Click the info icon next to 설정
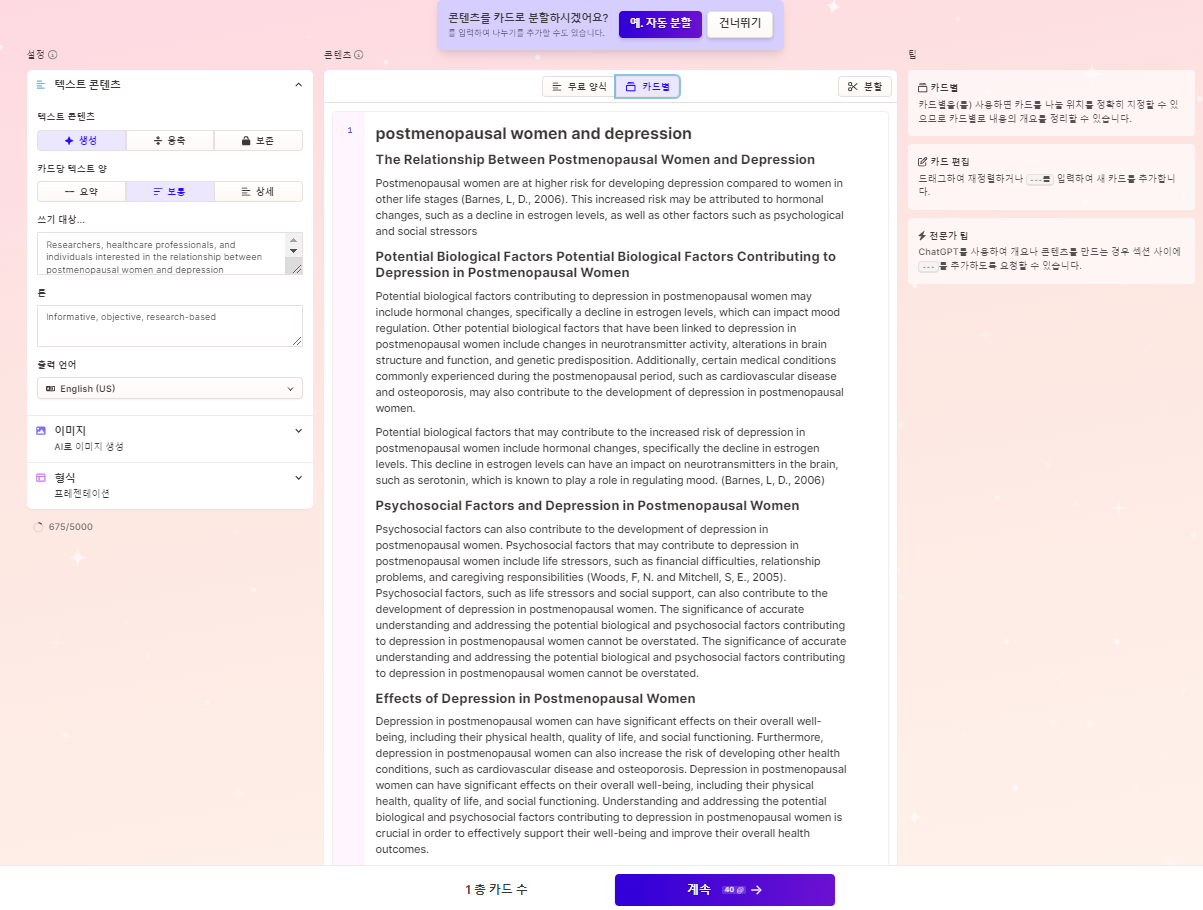Image resolution: width=1203 pixels, height=910 pixels. click(x=53, y=55)
